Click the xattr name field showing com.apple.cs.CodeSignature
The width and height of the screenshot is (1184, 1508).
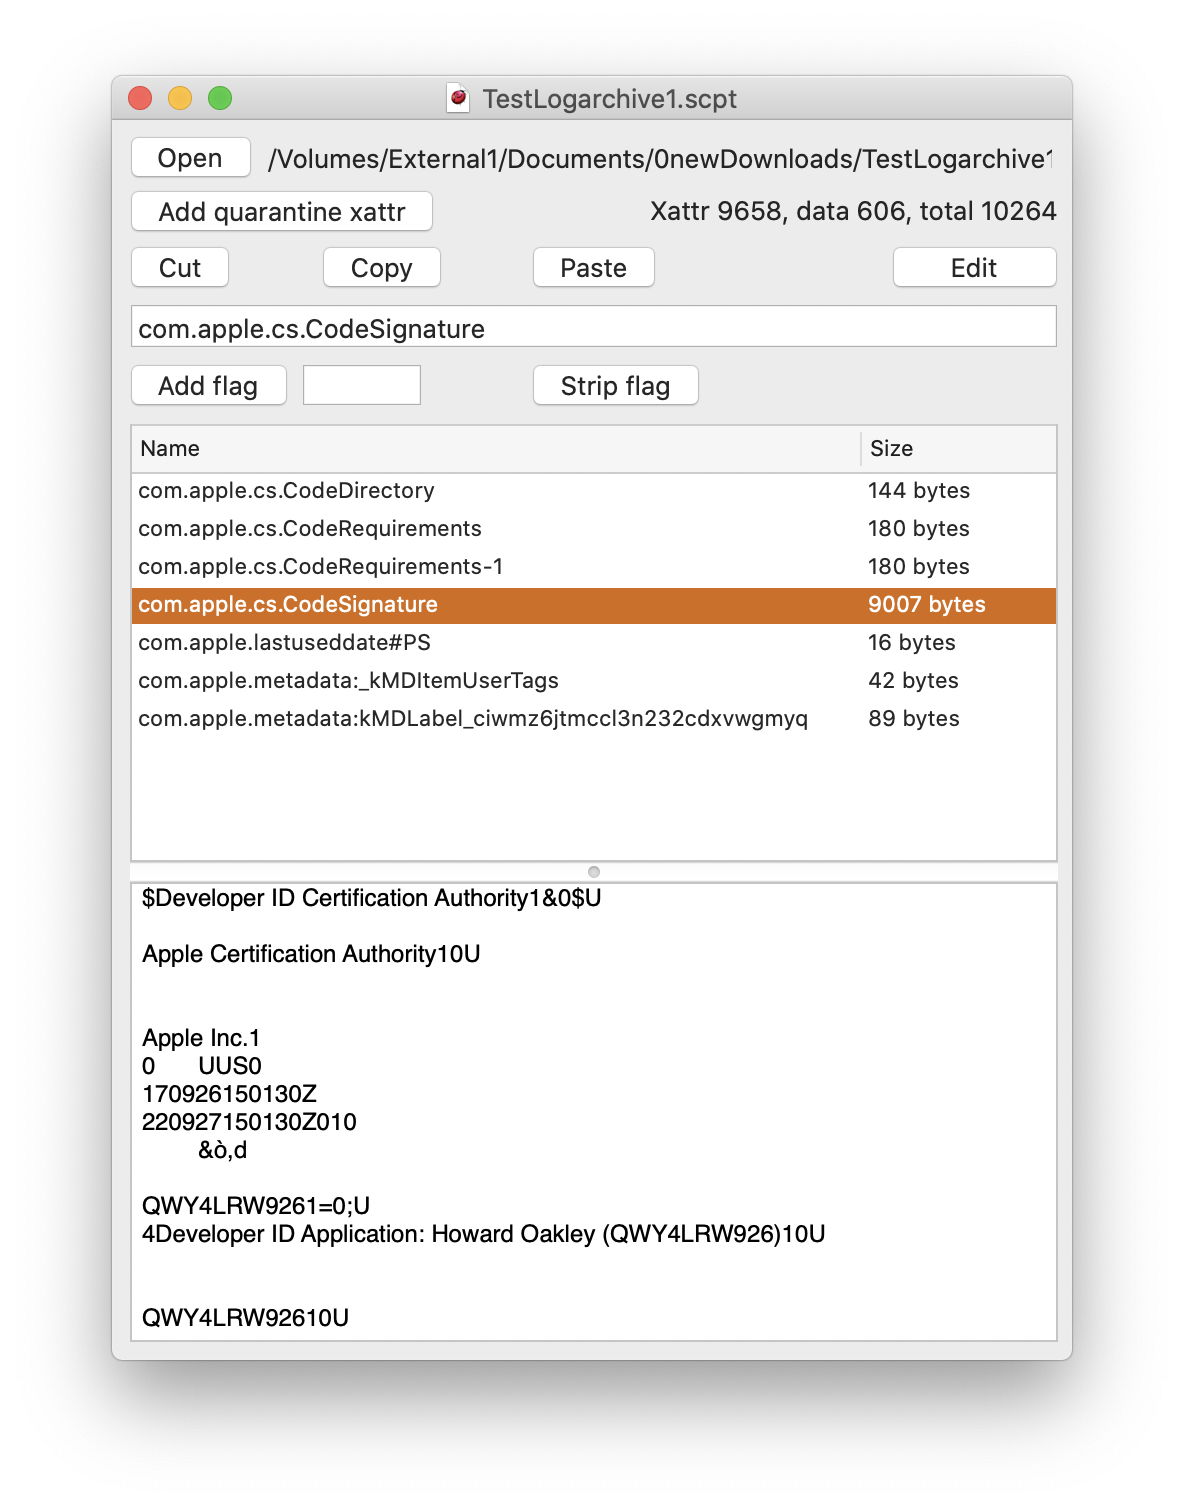pos(594,328)
